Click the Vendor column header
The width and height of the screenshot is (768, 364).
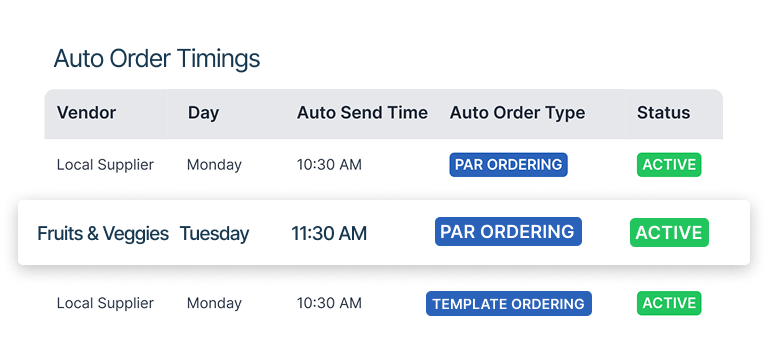point(86,113)
